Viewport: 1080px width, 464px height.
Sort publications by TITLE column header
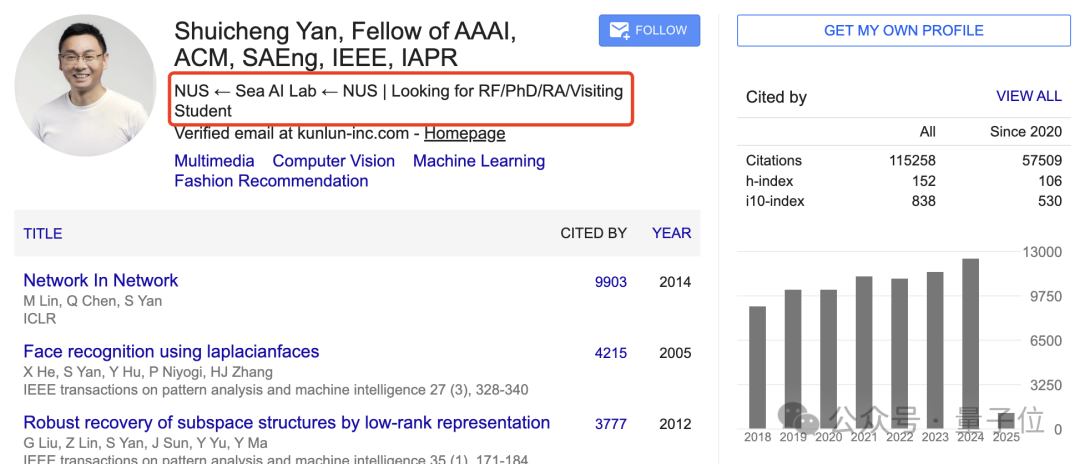43,233
